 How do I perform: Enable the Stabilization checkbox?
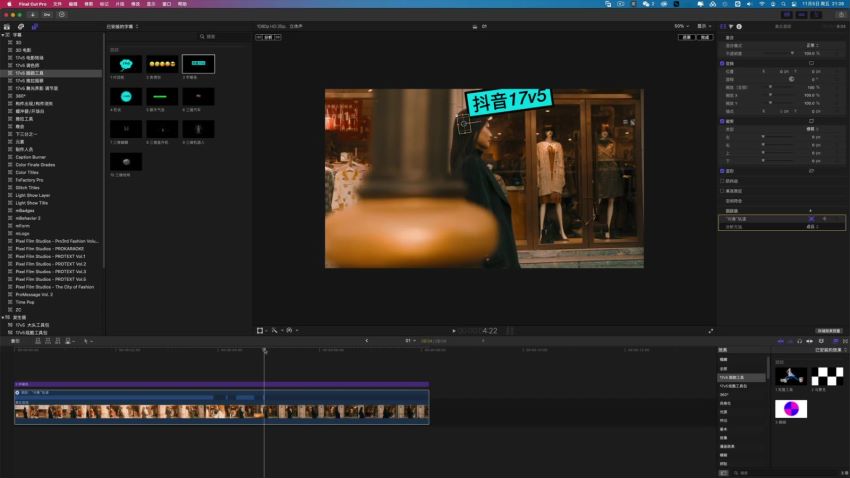(722, 181)
